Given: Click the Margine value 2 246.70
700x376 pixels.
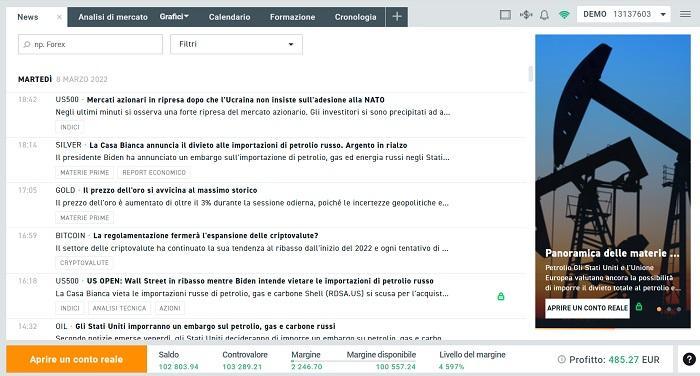Looking at the screenshot, I should tap(307, 367).
